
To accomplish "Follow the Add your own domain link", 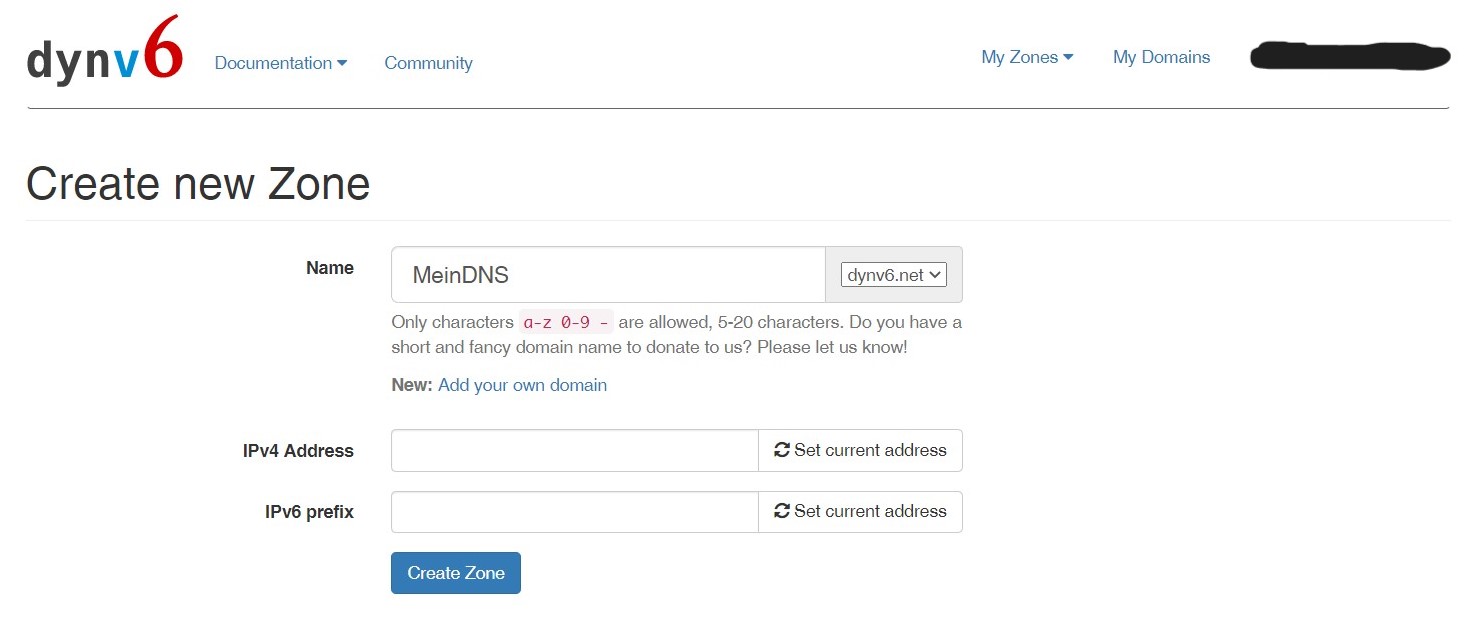I will (522, 385).
